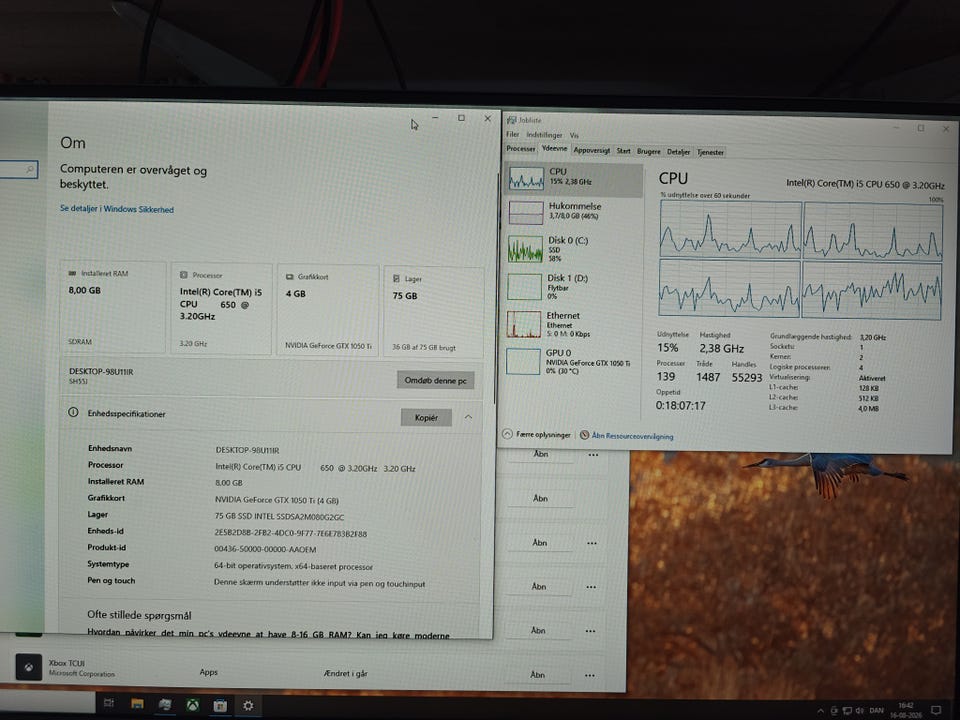Click Ændret i går text in Xbox TCUI row
This screenshot has width=960, height=720.
click(x=345, y=673)
